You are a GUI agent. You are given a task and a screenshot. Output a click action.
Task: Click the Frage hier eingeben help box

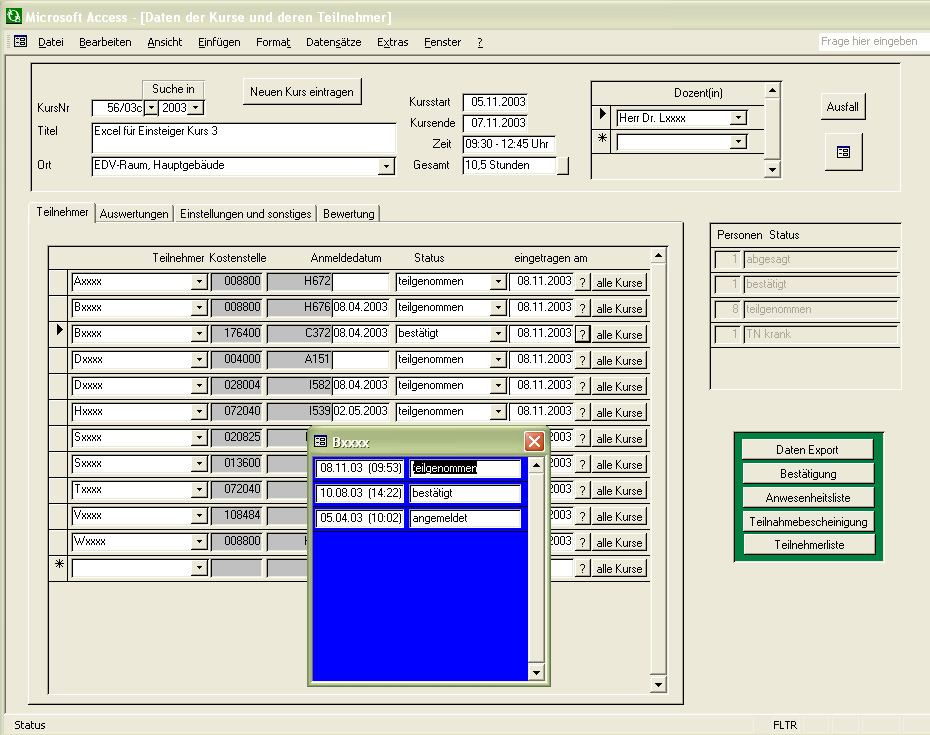pyautogui.click(x=873, y=42)
